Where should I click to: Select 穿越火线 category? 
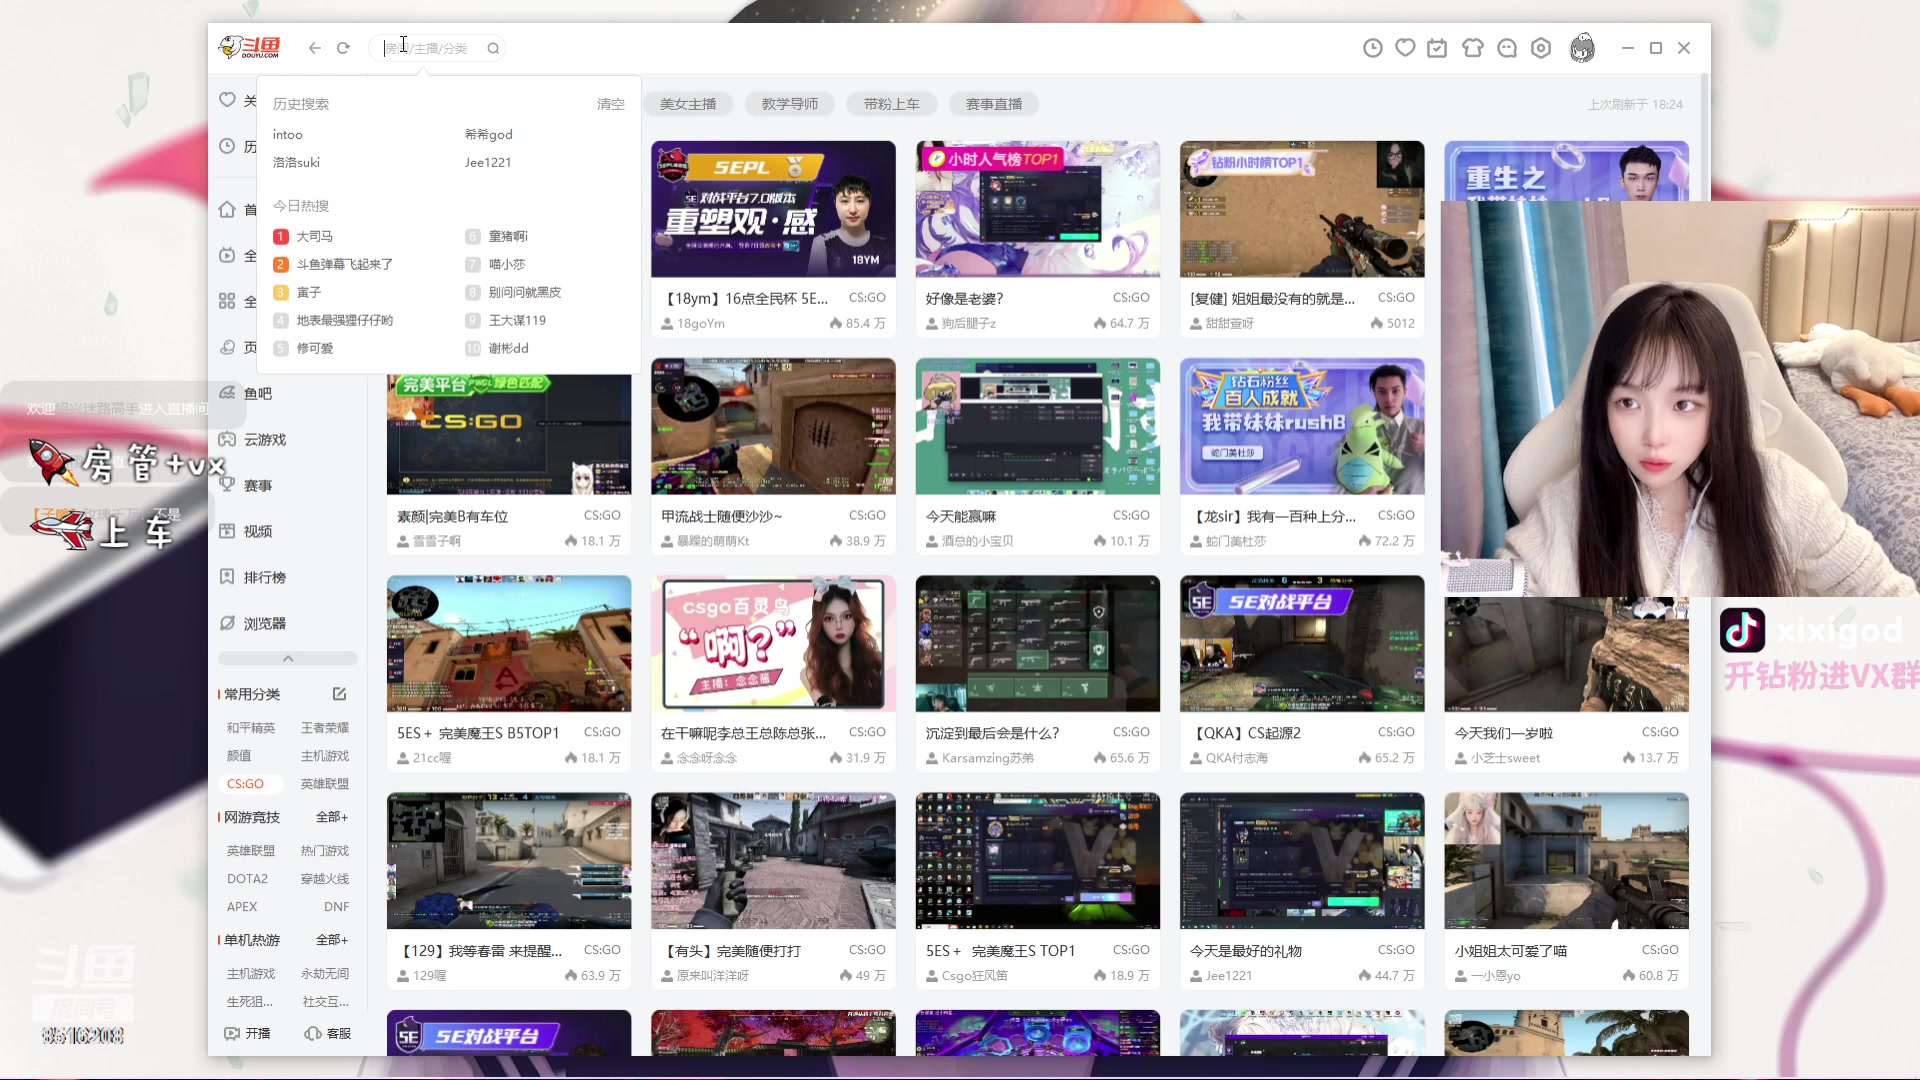(325, 879)
